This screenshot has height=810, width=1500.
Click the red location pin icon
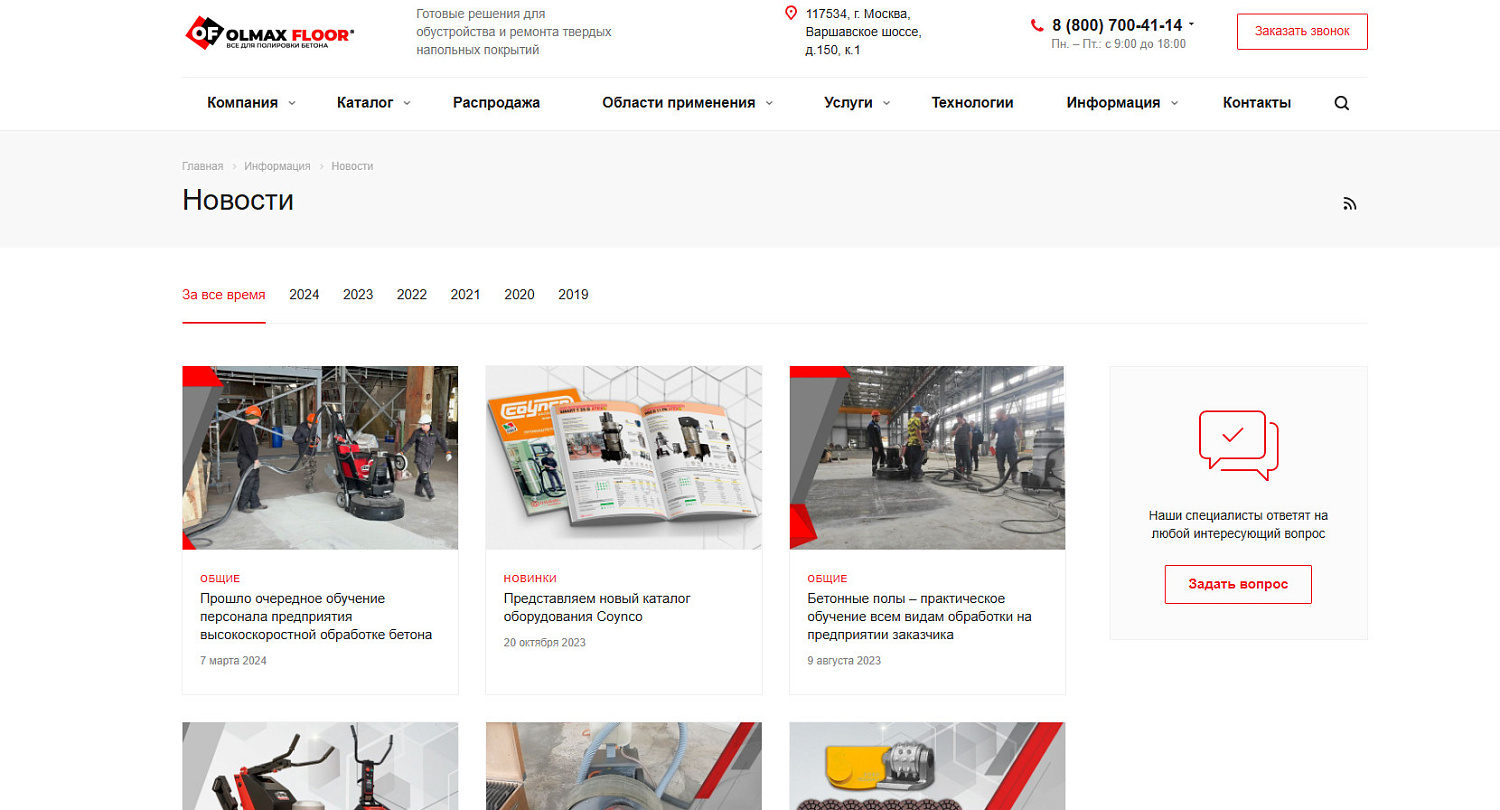pyautogui.click(x=790, y=13)
